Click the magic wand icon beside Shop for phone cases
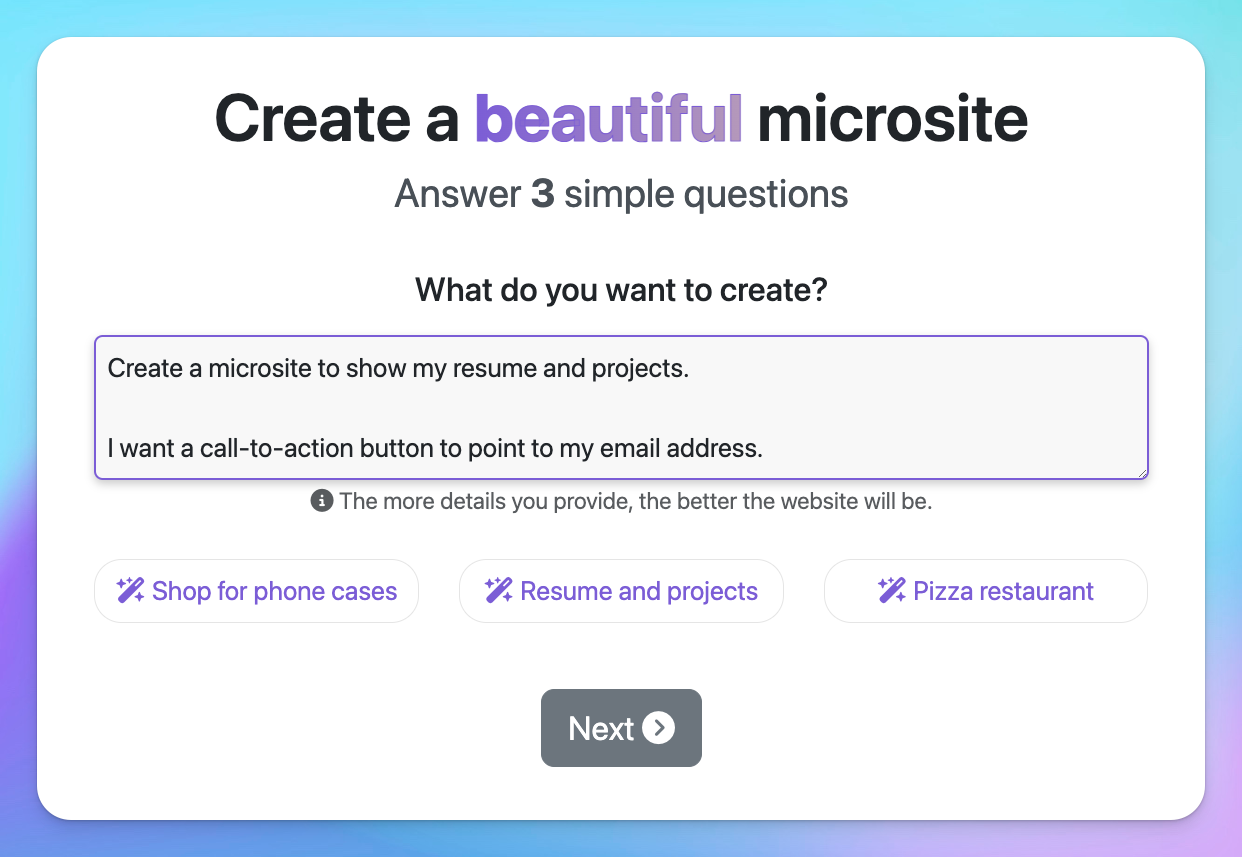The height and width of the screenshot is (857, 1242). click(130, 591)
